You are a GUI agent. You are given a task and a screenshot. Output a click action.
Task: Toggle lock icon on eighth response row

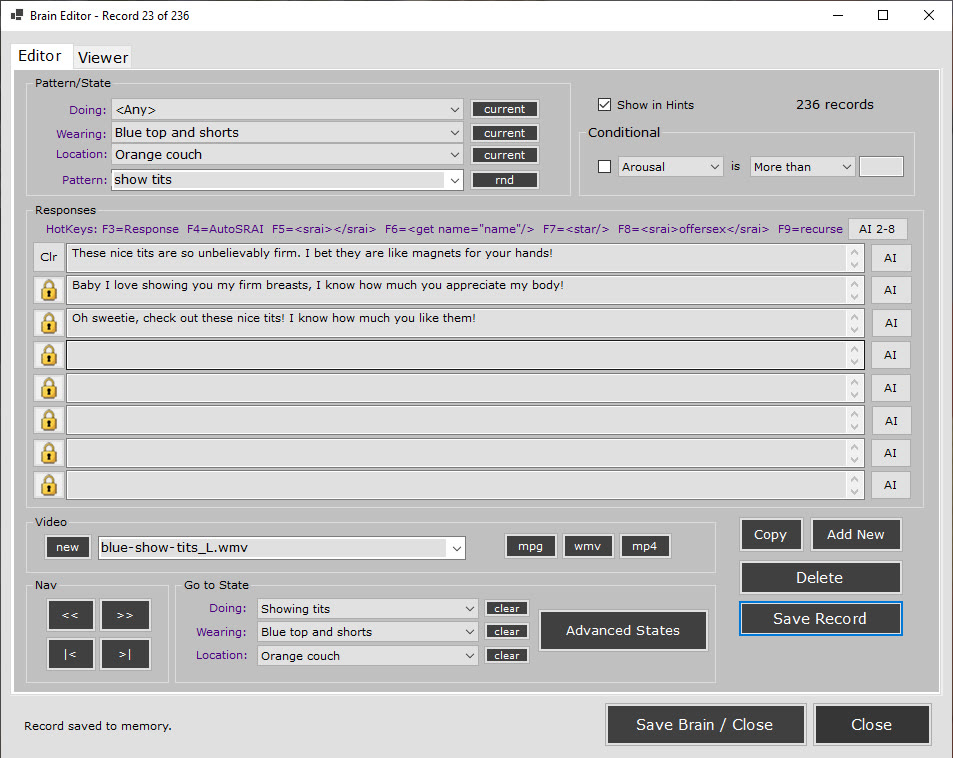49,485
